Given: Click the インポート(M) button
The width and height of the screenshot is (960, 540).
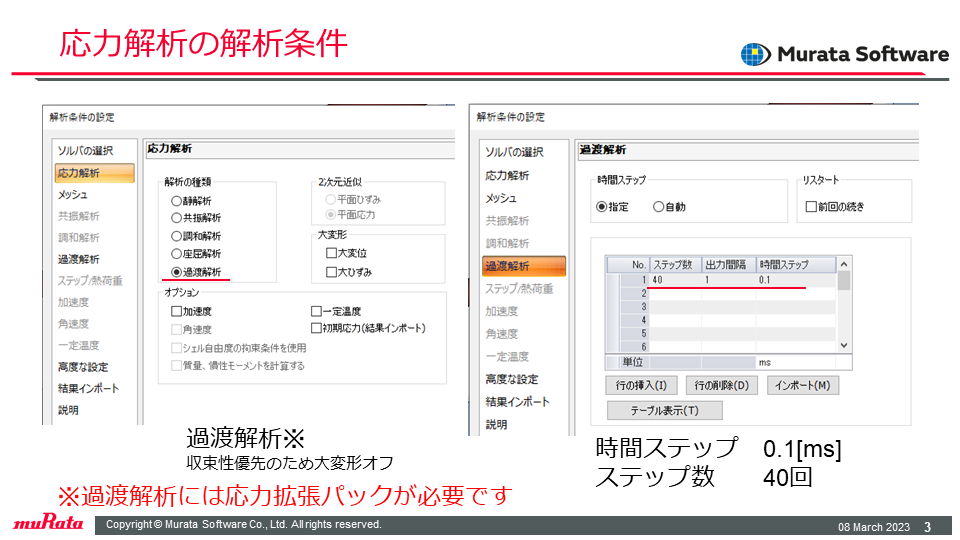Looking at the screenshot, I should (803, 386).
